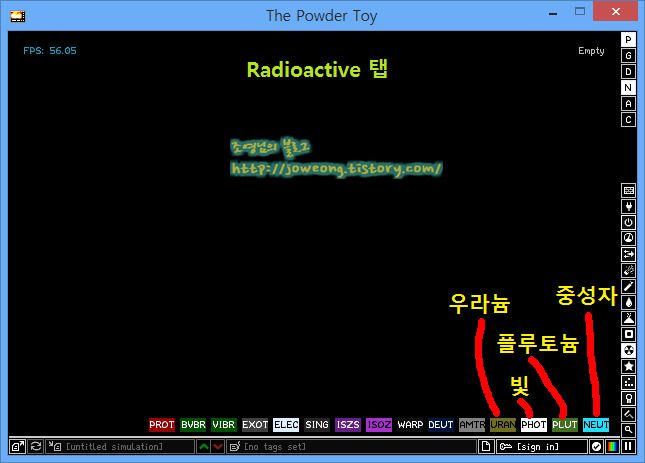Open the Tools category icon
This screenshot has height=463, width=645.
click(629, 398)
